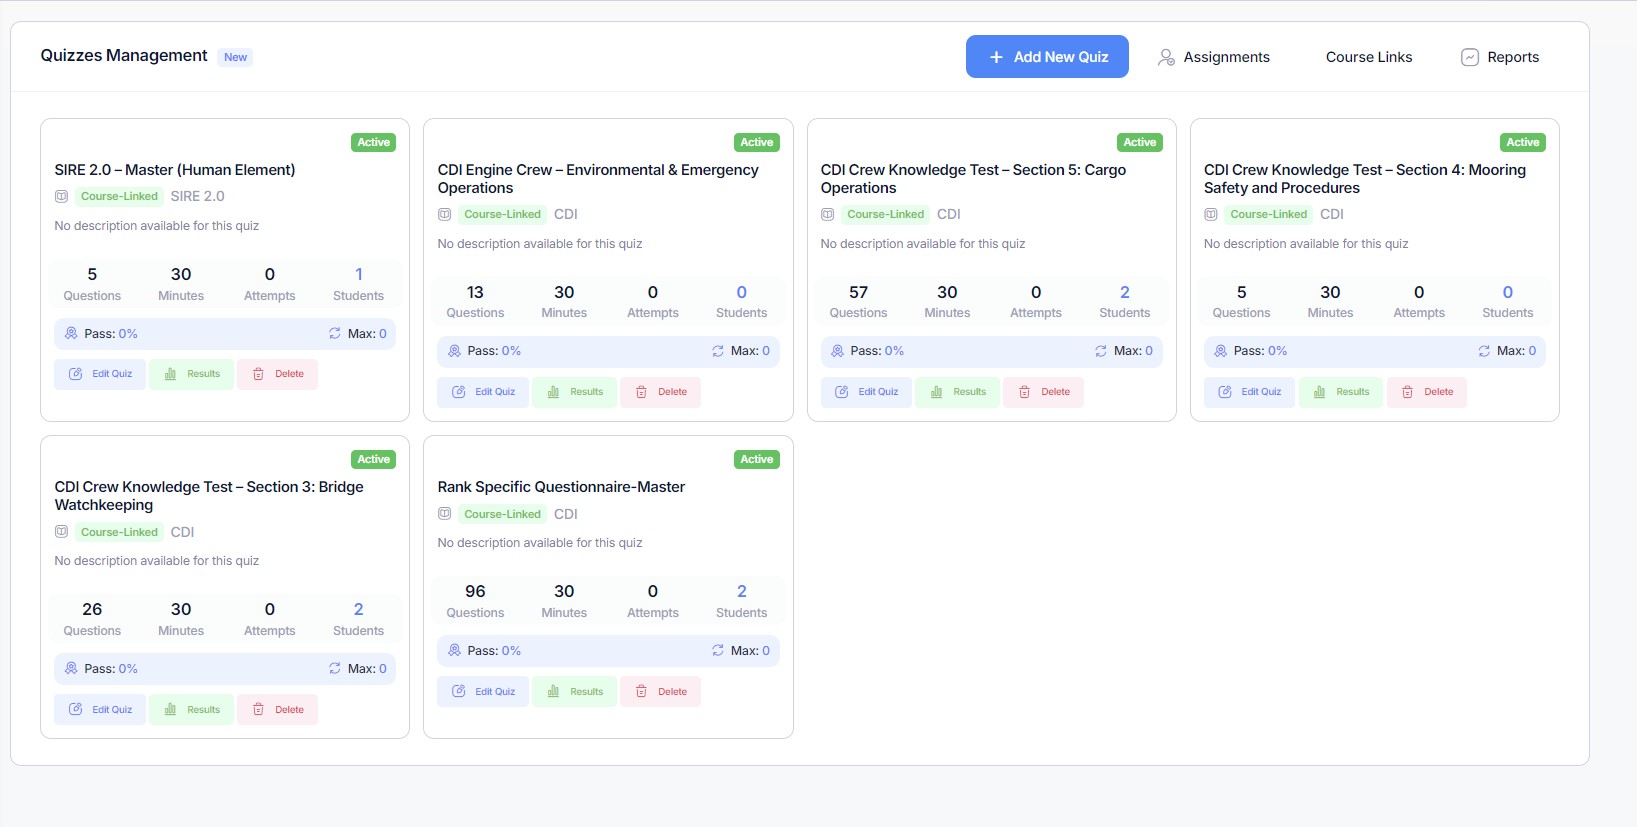This screenshot has width=1637, height=827.
Task: View Results for SIRE 2.0 Master quiz
Action: [191, 374]
